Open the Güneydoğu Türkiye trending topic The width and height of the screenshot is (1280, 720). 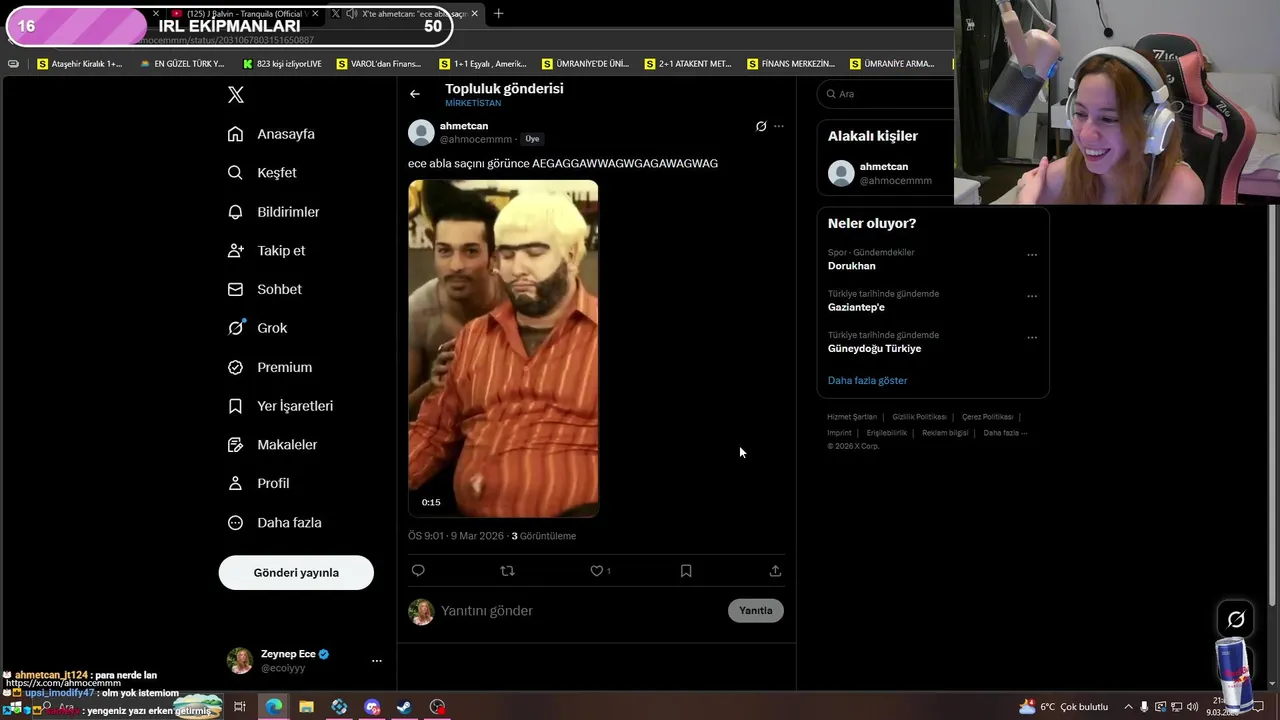point(875,349)
